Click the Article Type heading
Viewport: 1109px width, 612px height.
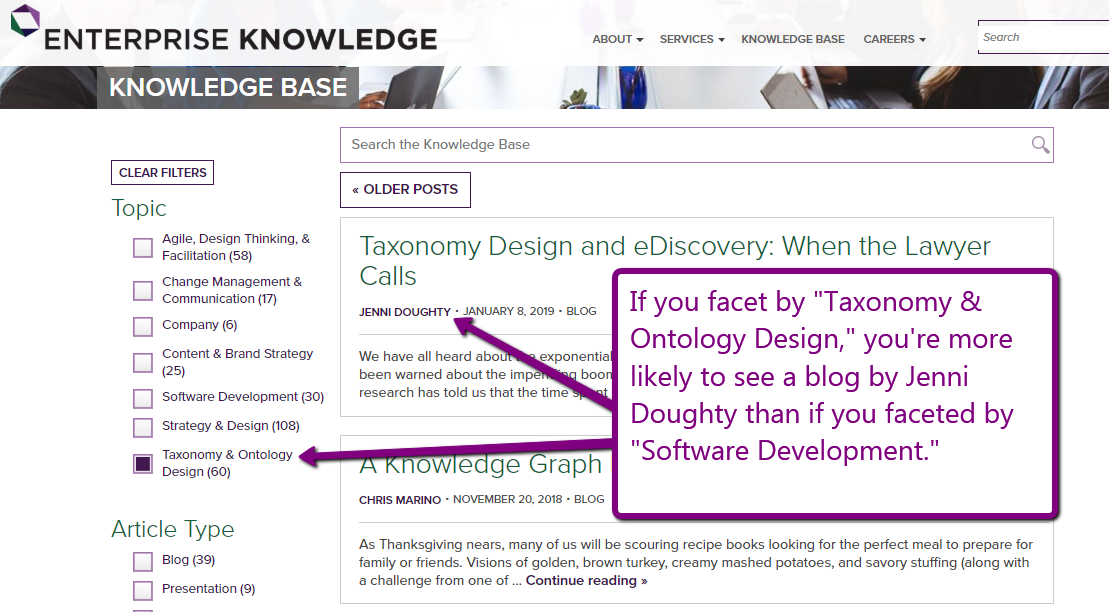click(173, 529)
